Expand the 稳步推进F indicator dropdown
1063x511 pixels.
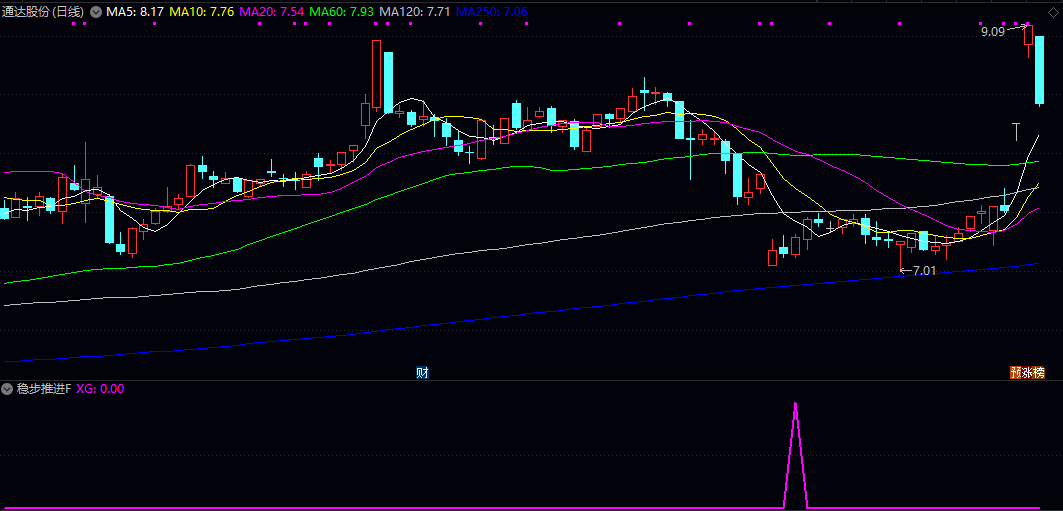click(7, 389)
